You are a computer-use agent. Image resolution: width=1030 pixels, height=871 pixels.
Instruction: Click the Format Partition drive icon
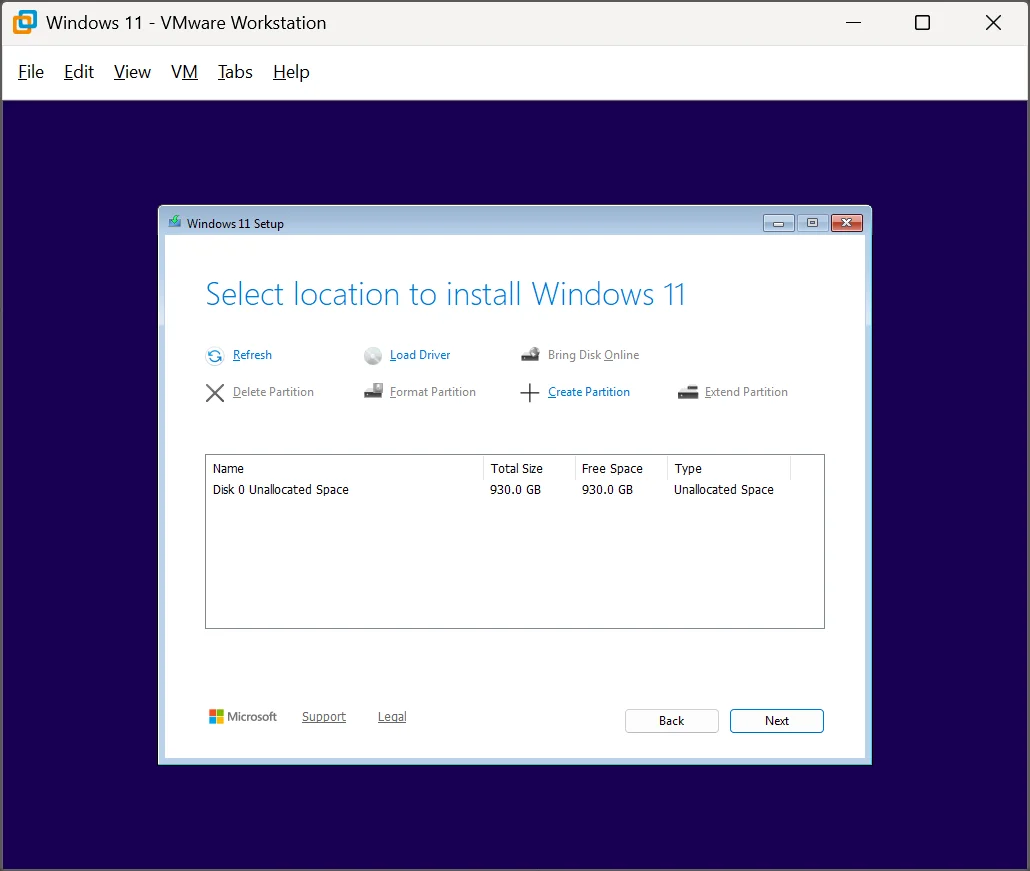373,391
